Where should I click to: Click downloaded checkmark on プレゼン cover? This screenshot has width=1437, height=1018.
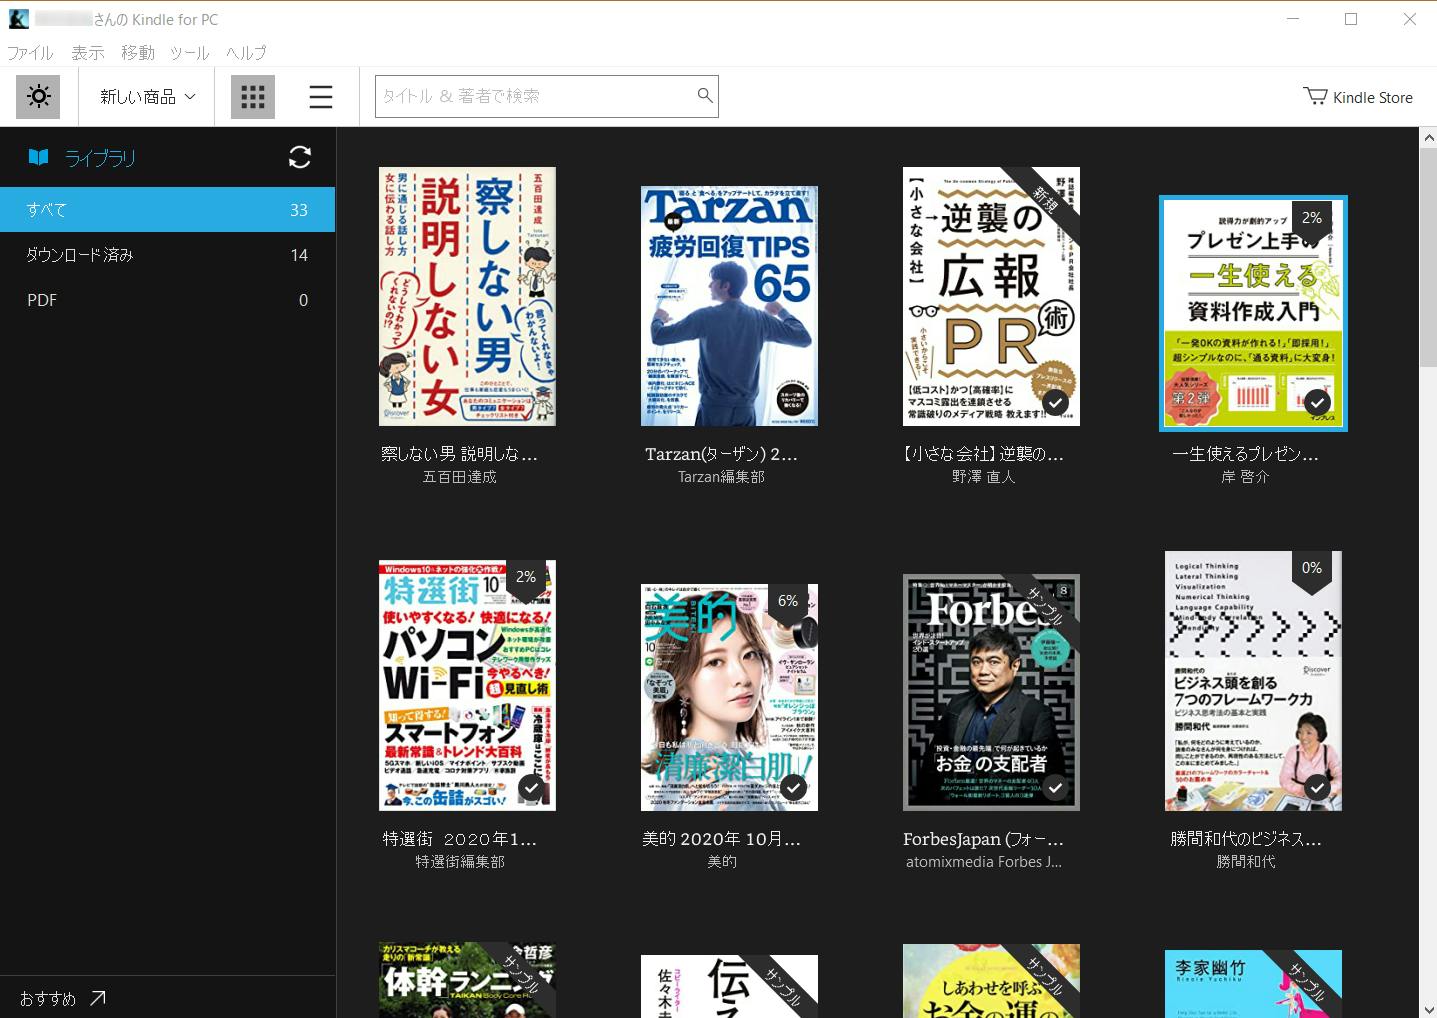pyautogui.click(x=1317, y=402)
